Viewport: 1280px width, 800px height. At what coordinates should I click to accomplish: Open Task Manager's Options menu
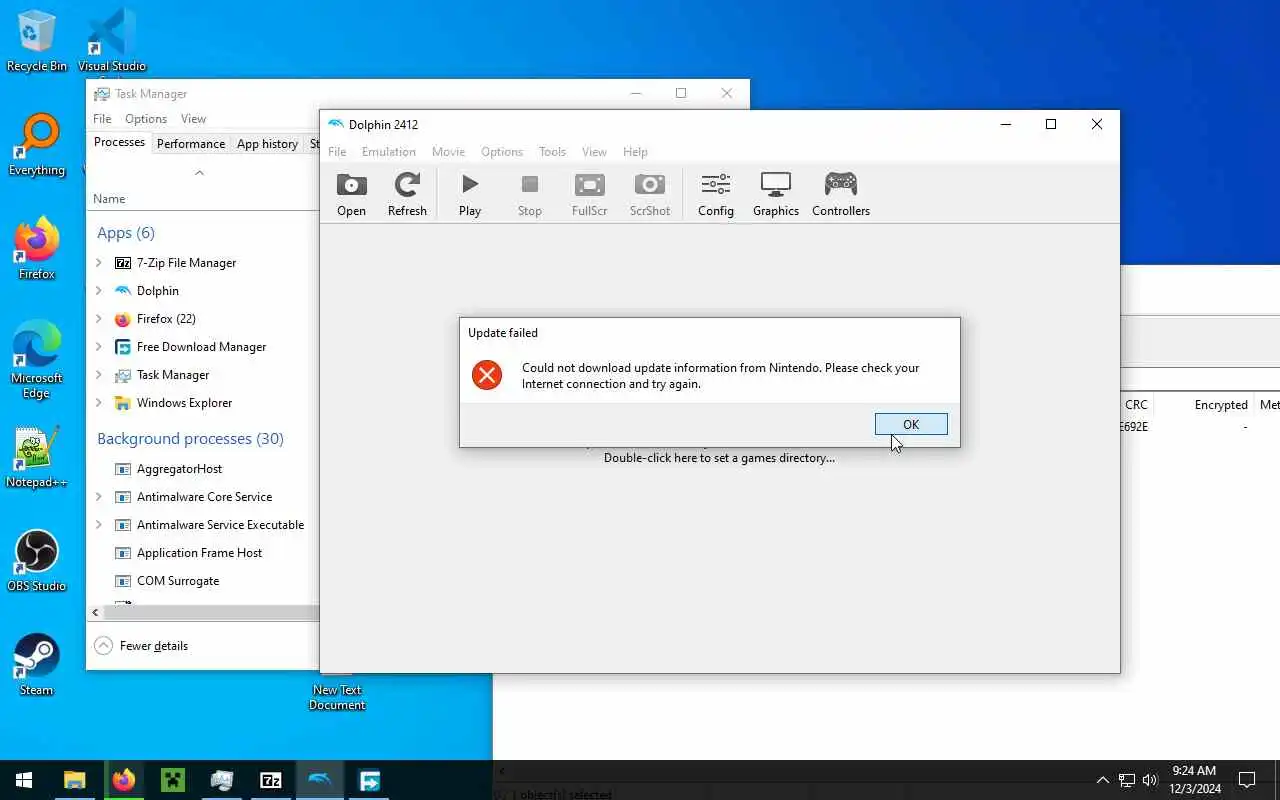click(x=146, y=119)
